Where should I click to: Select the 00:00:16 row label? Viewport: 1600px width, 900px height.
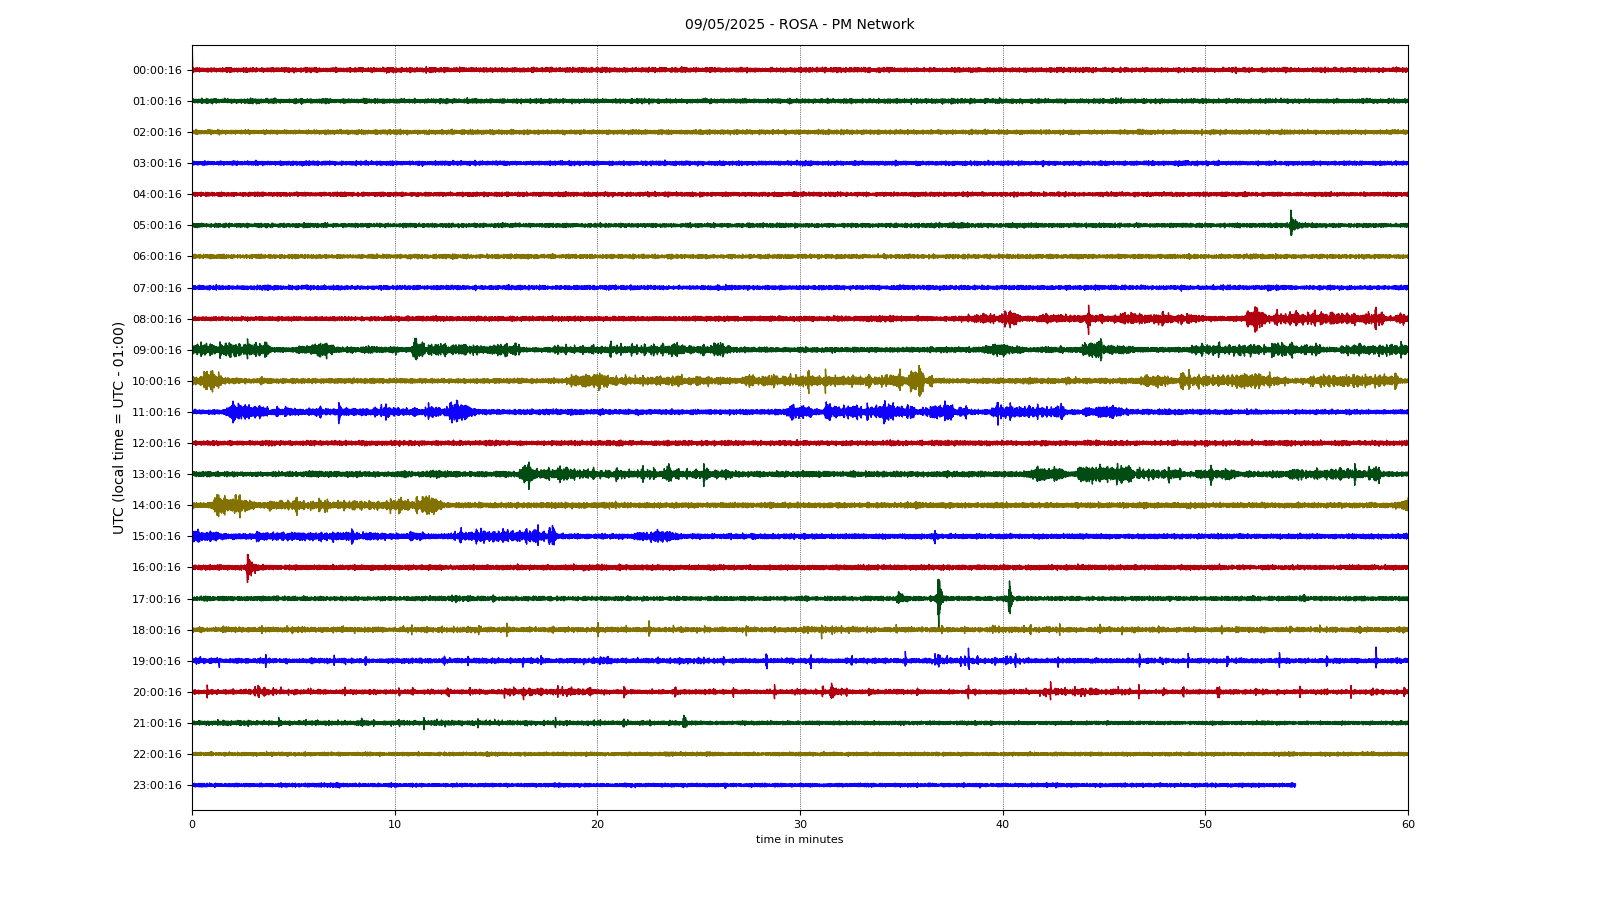point(157,70)
